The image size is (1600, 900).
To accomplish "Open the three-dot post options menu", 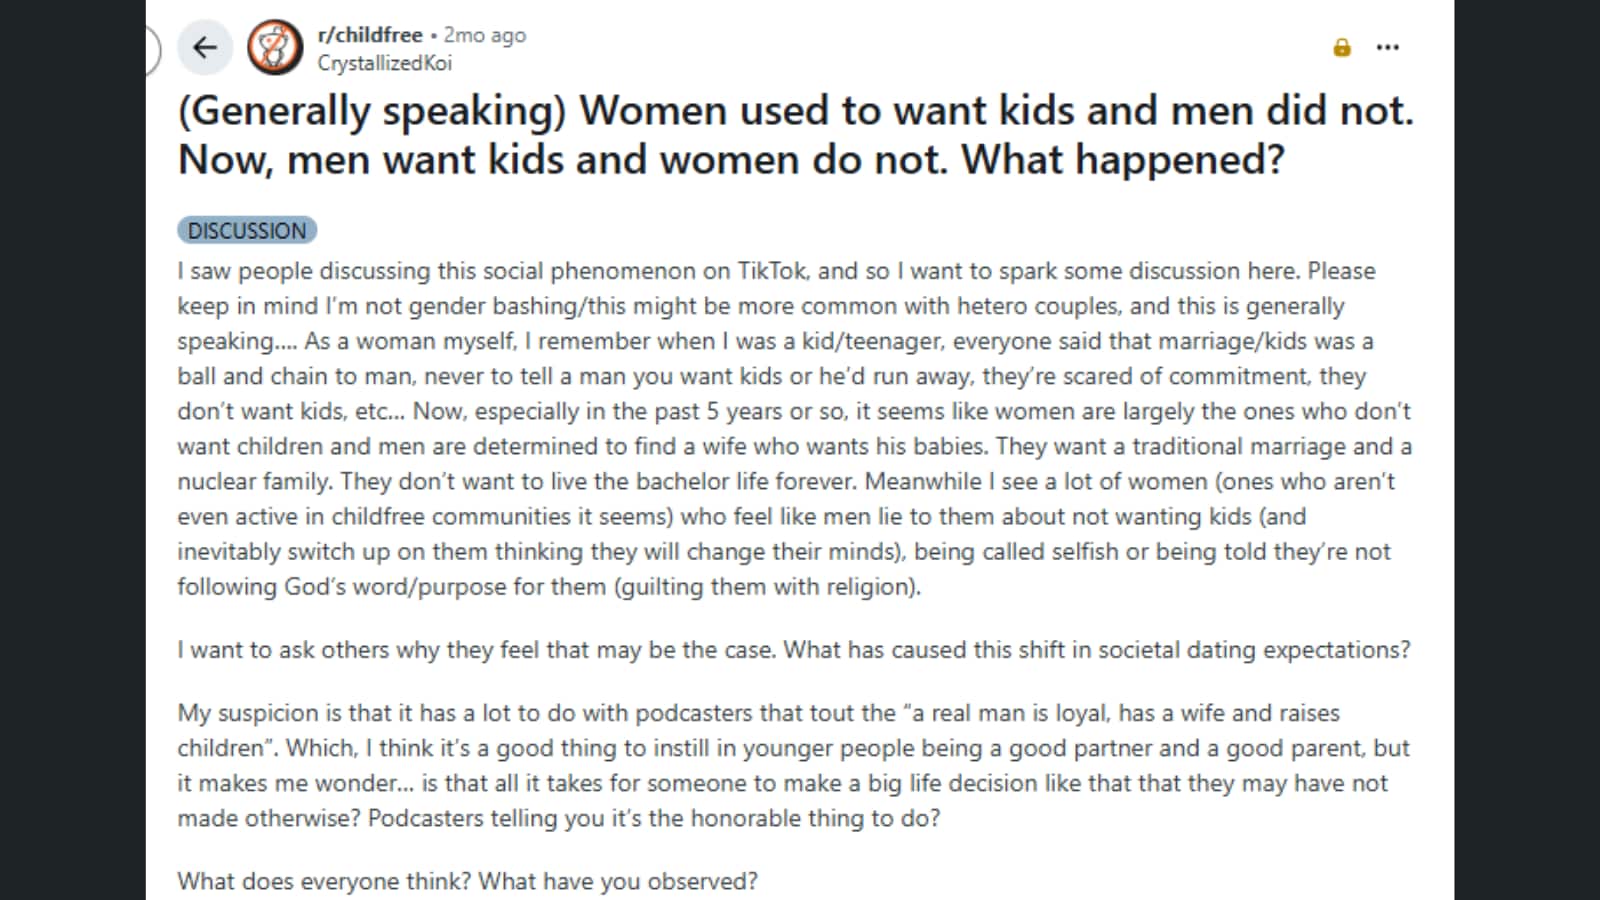I will (x=1387, y=47).
